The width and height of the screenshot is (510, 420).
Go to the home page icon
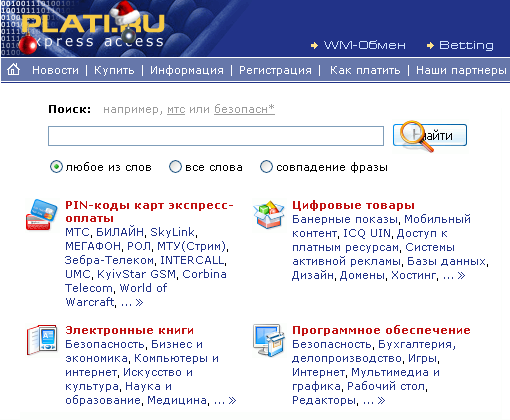(14, 70)
